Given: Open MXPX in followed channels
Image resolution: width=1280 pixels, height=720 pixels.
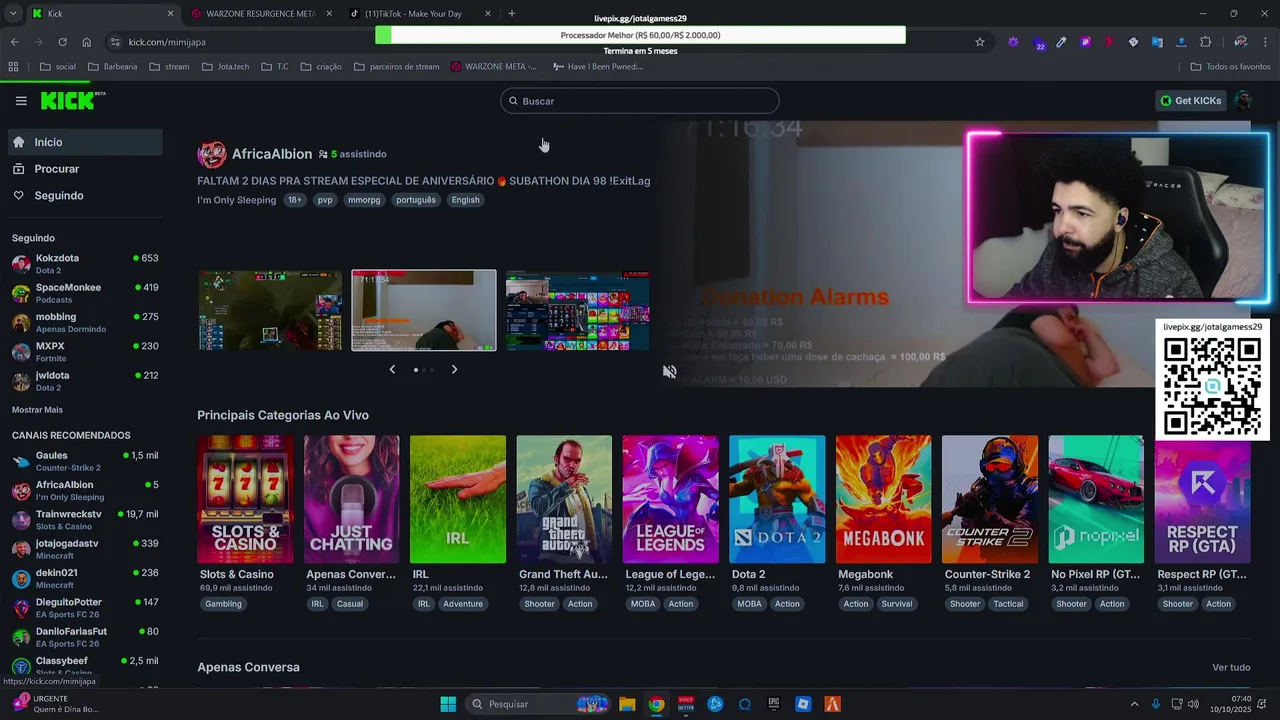Looking at the screenshot, I should 85,352.
